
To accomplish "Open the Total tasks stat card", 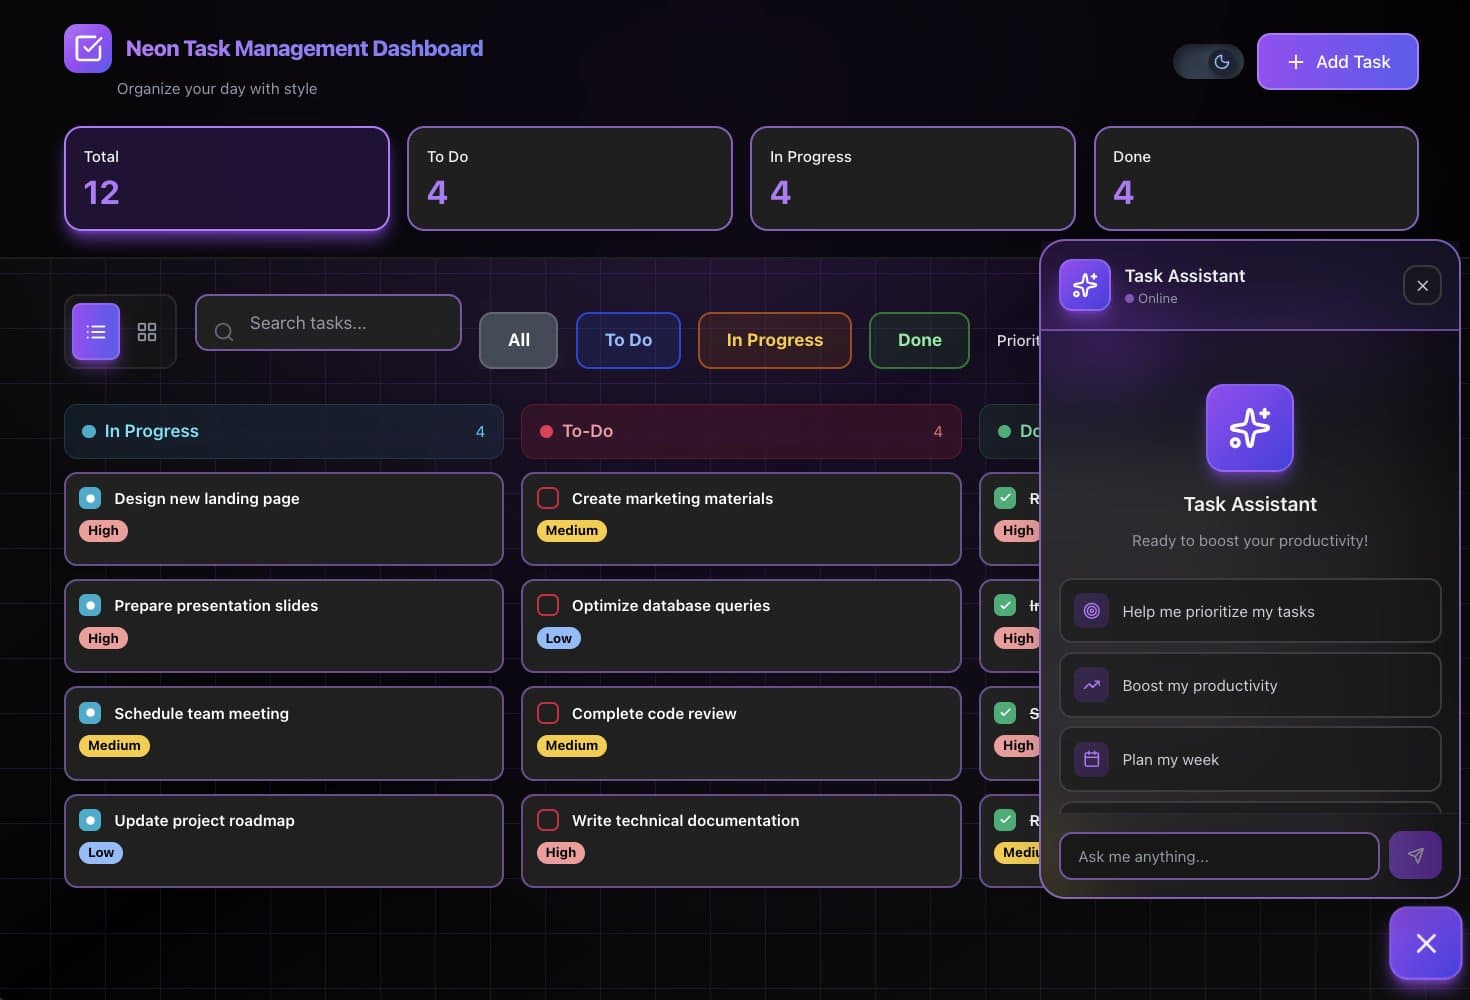I will (x=227, y=178).
